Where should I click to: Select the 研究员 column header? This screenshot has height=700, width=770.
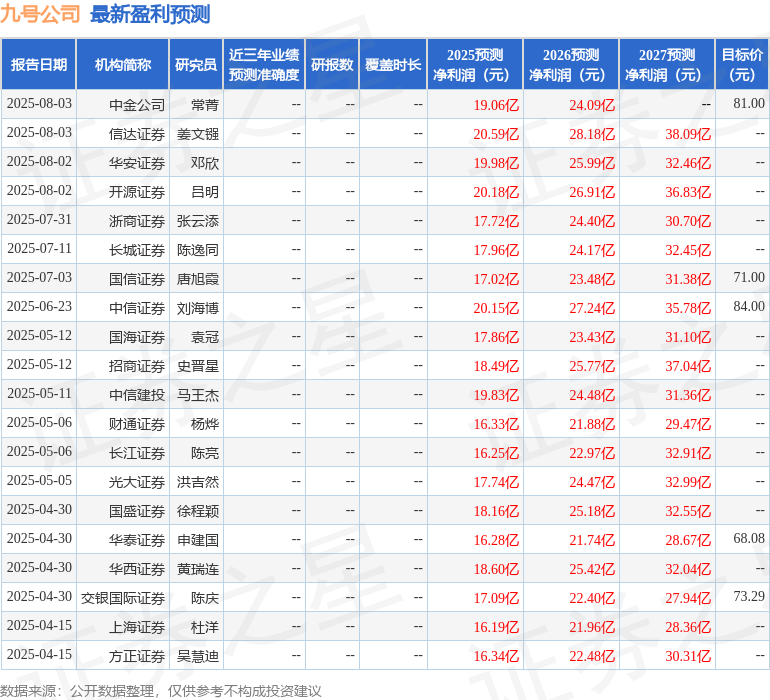196,65
